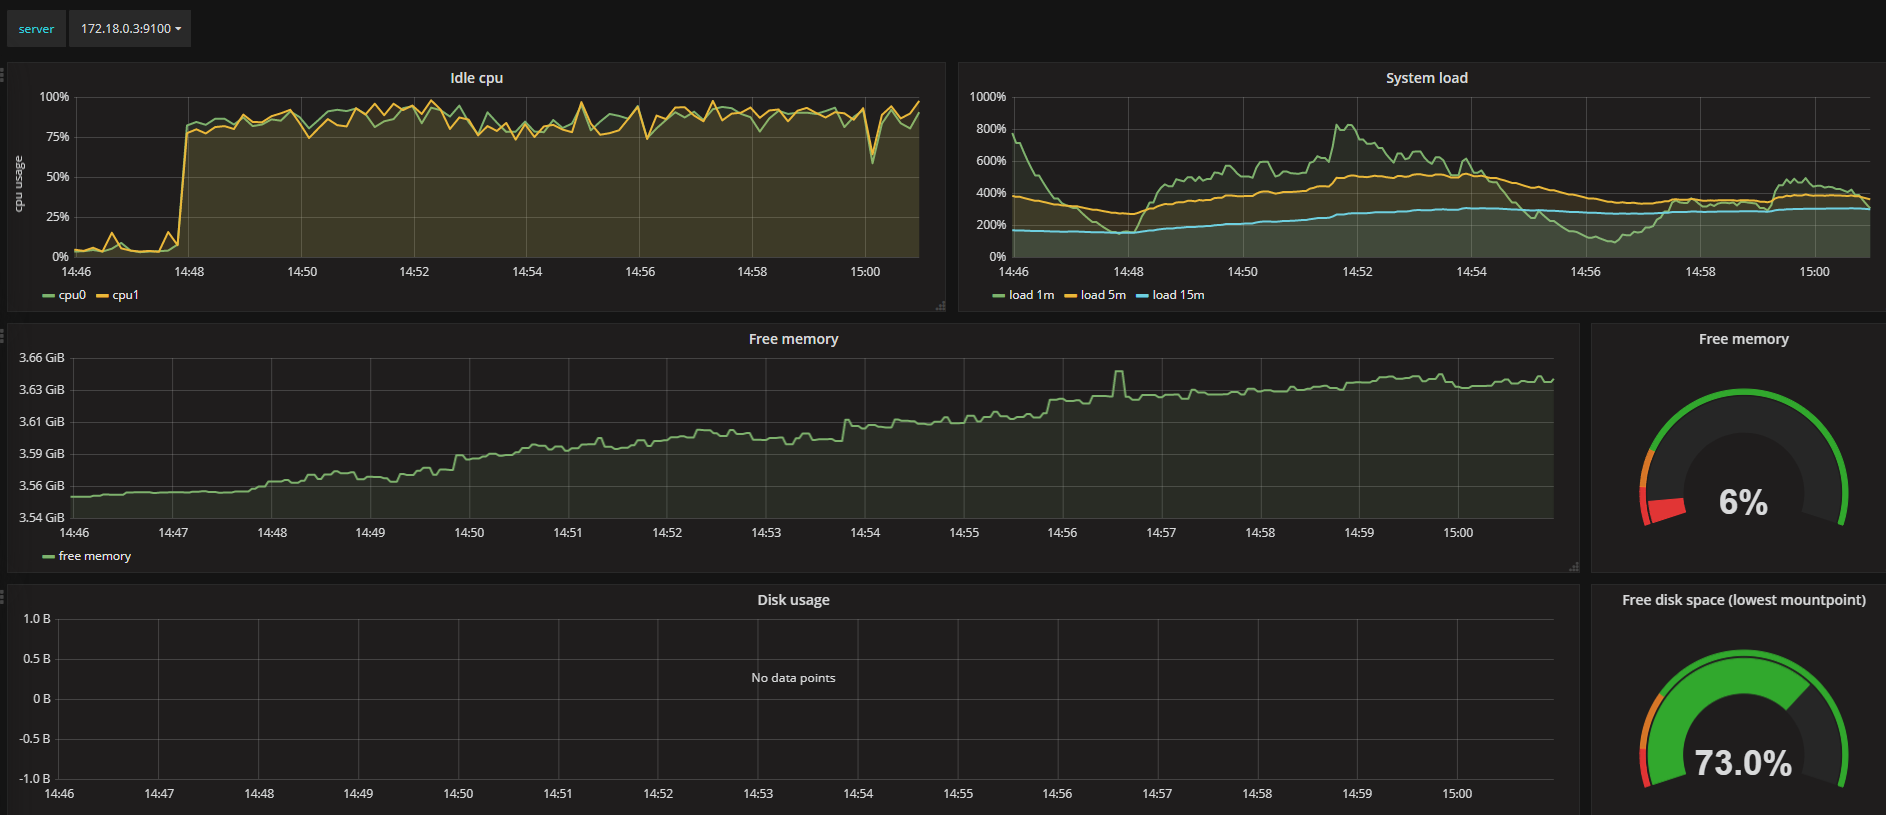Open the 172.18.0.3:9100 server dropdown
This screenshot has width=1886, height=815.
pyautogui.click(x=130, y=29)
